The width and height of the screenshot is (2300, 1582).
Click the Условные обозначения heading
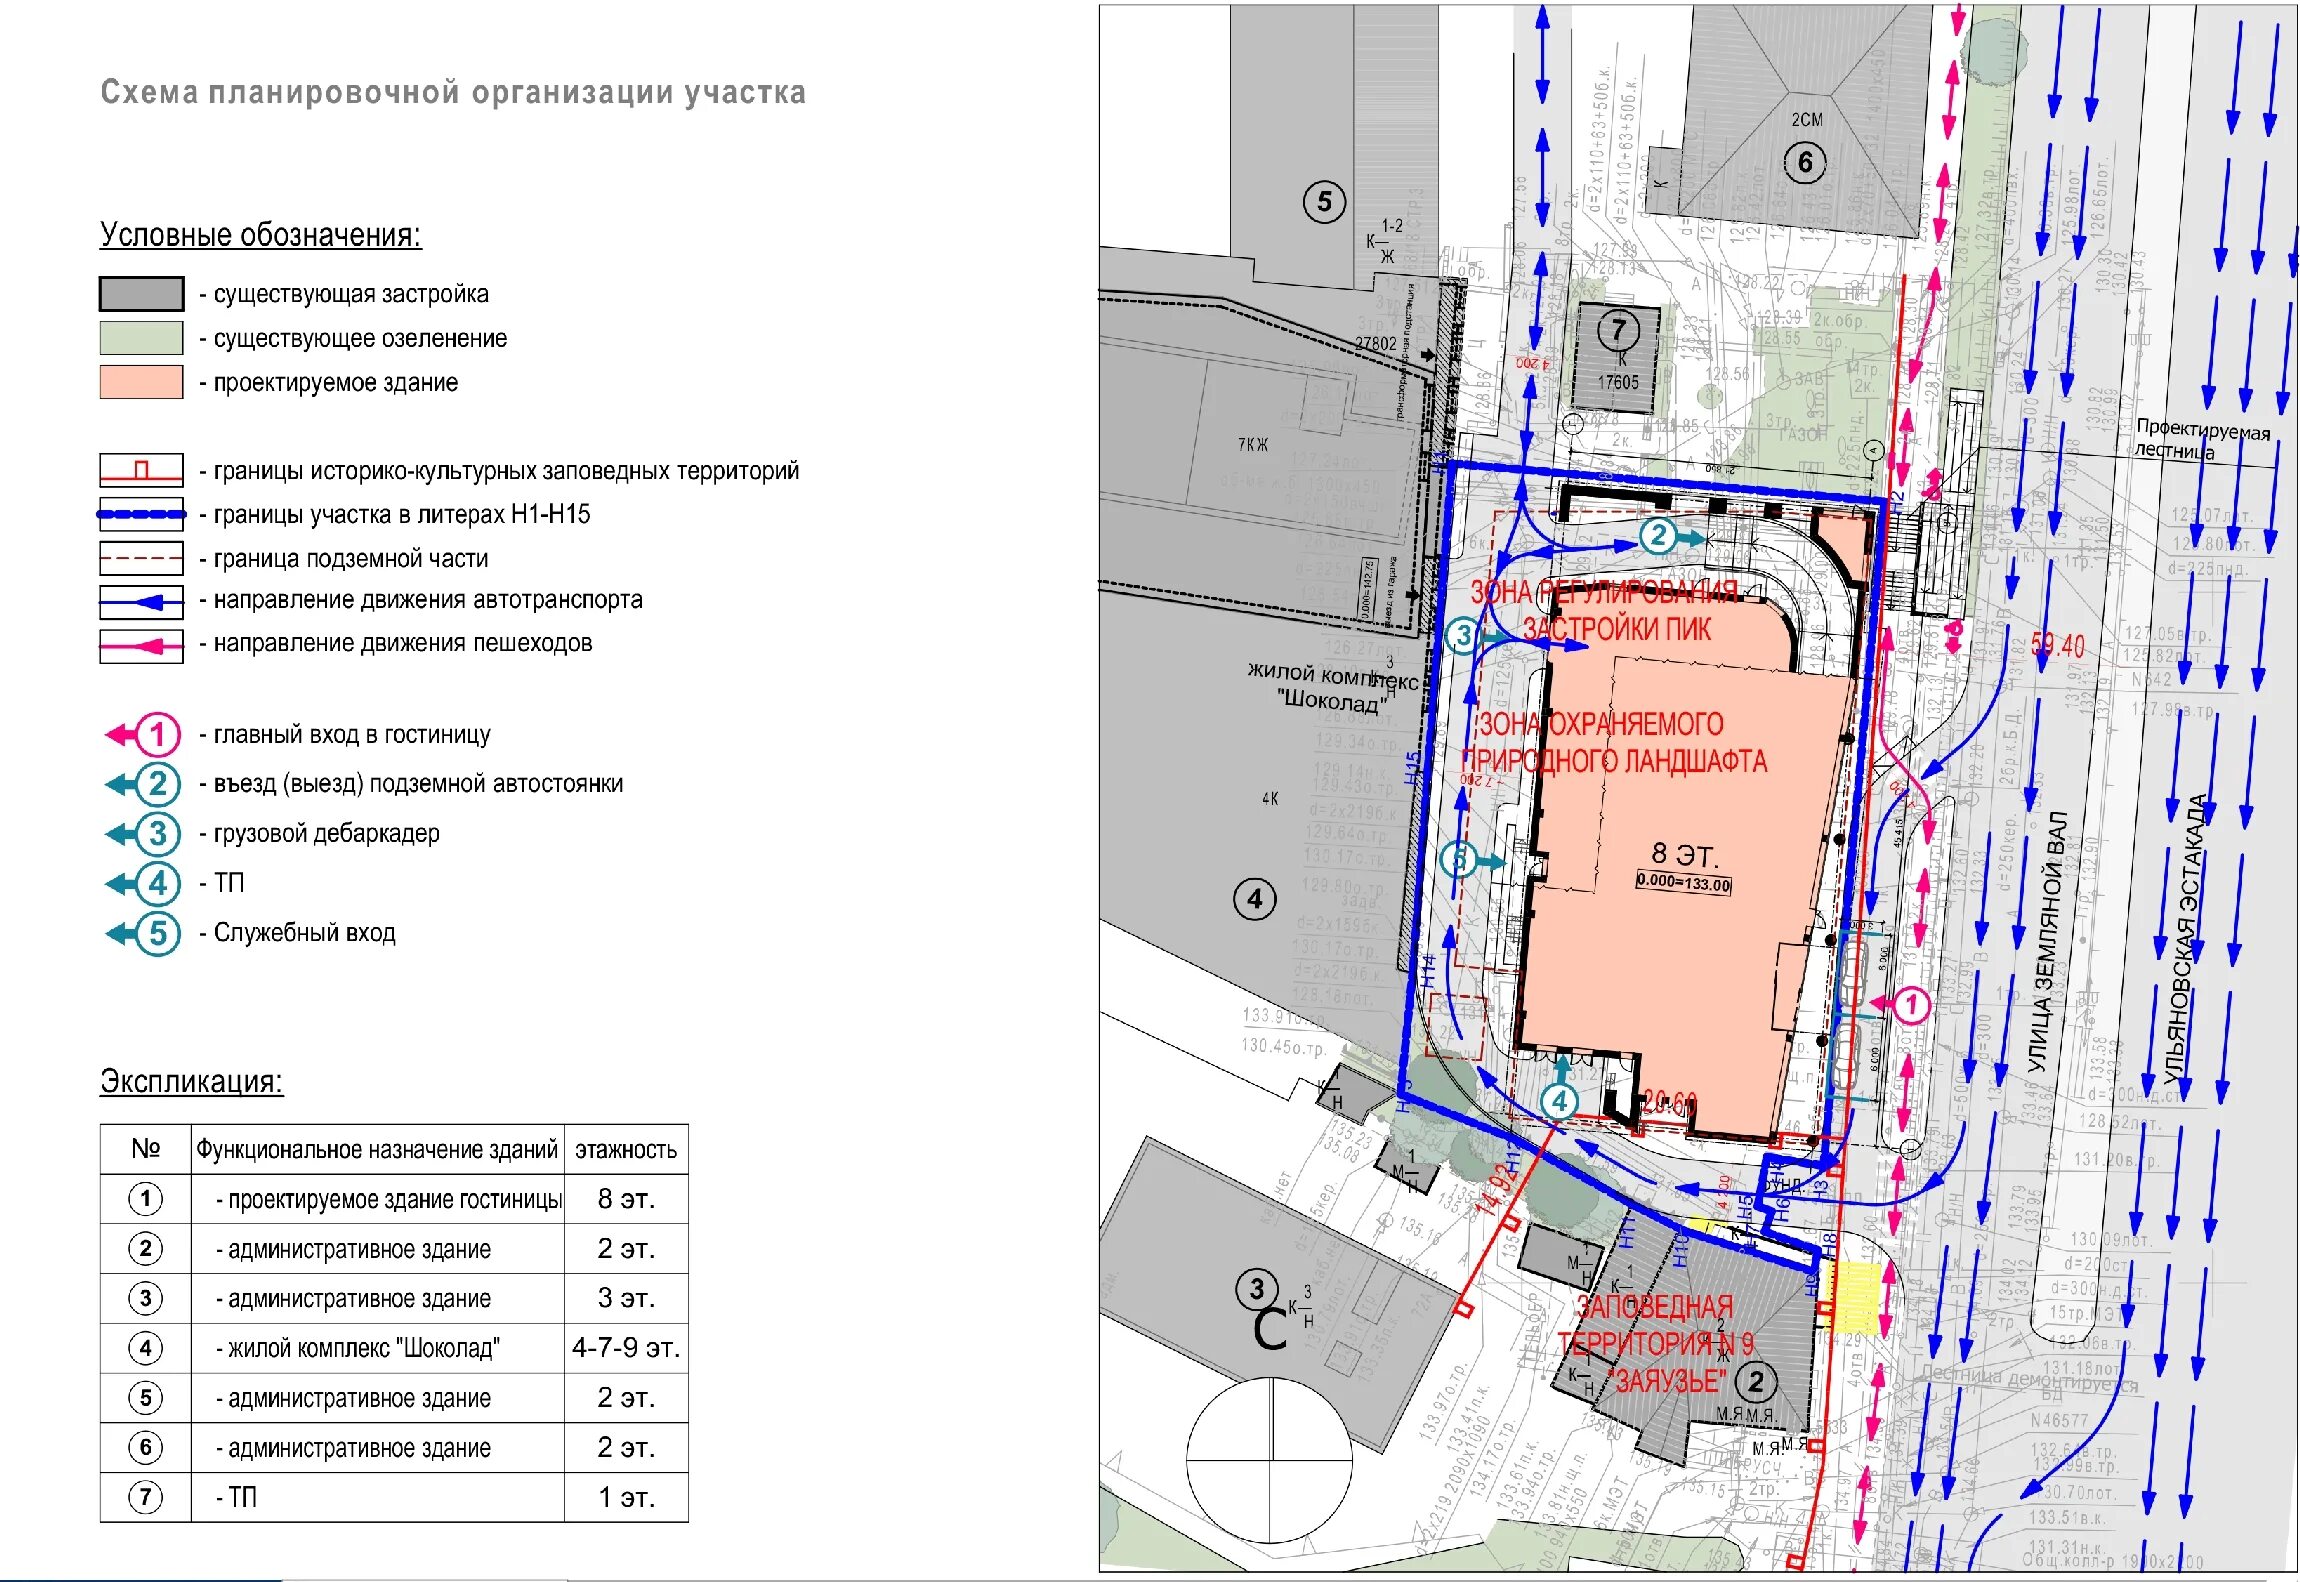click(260, 235)
